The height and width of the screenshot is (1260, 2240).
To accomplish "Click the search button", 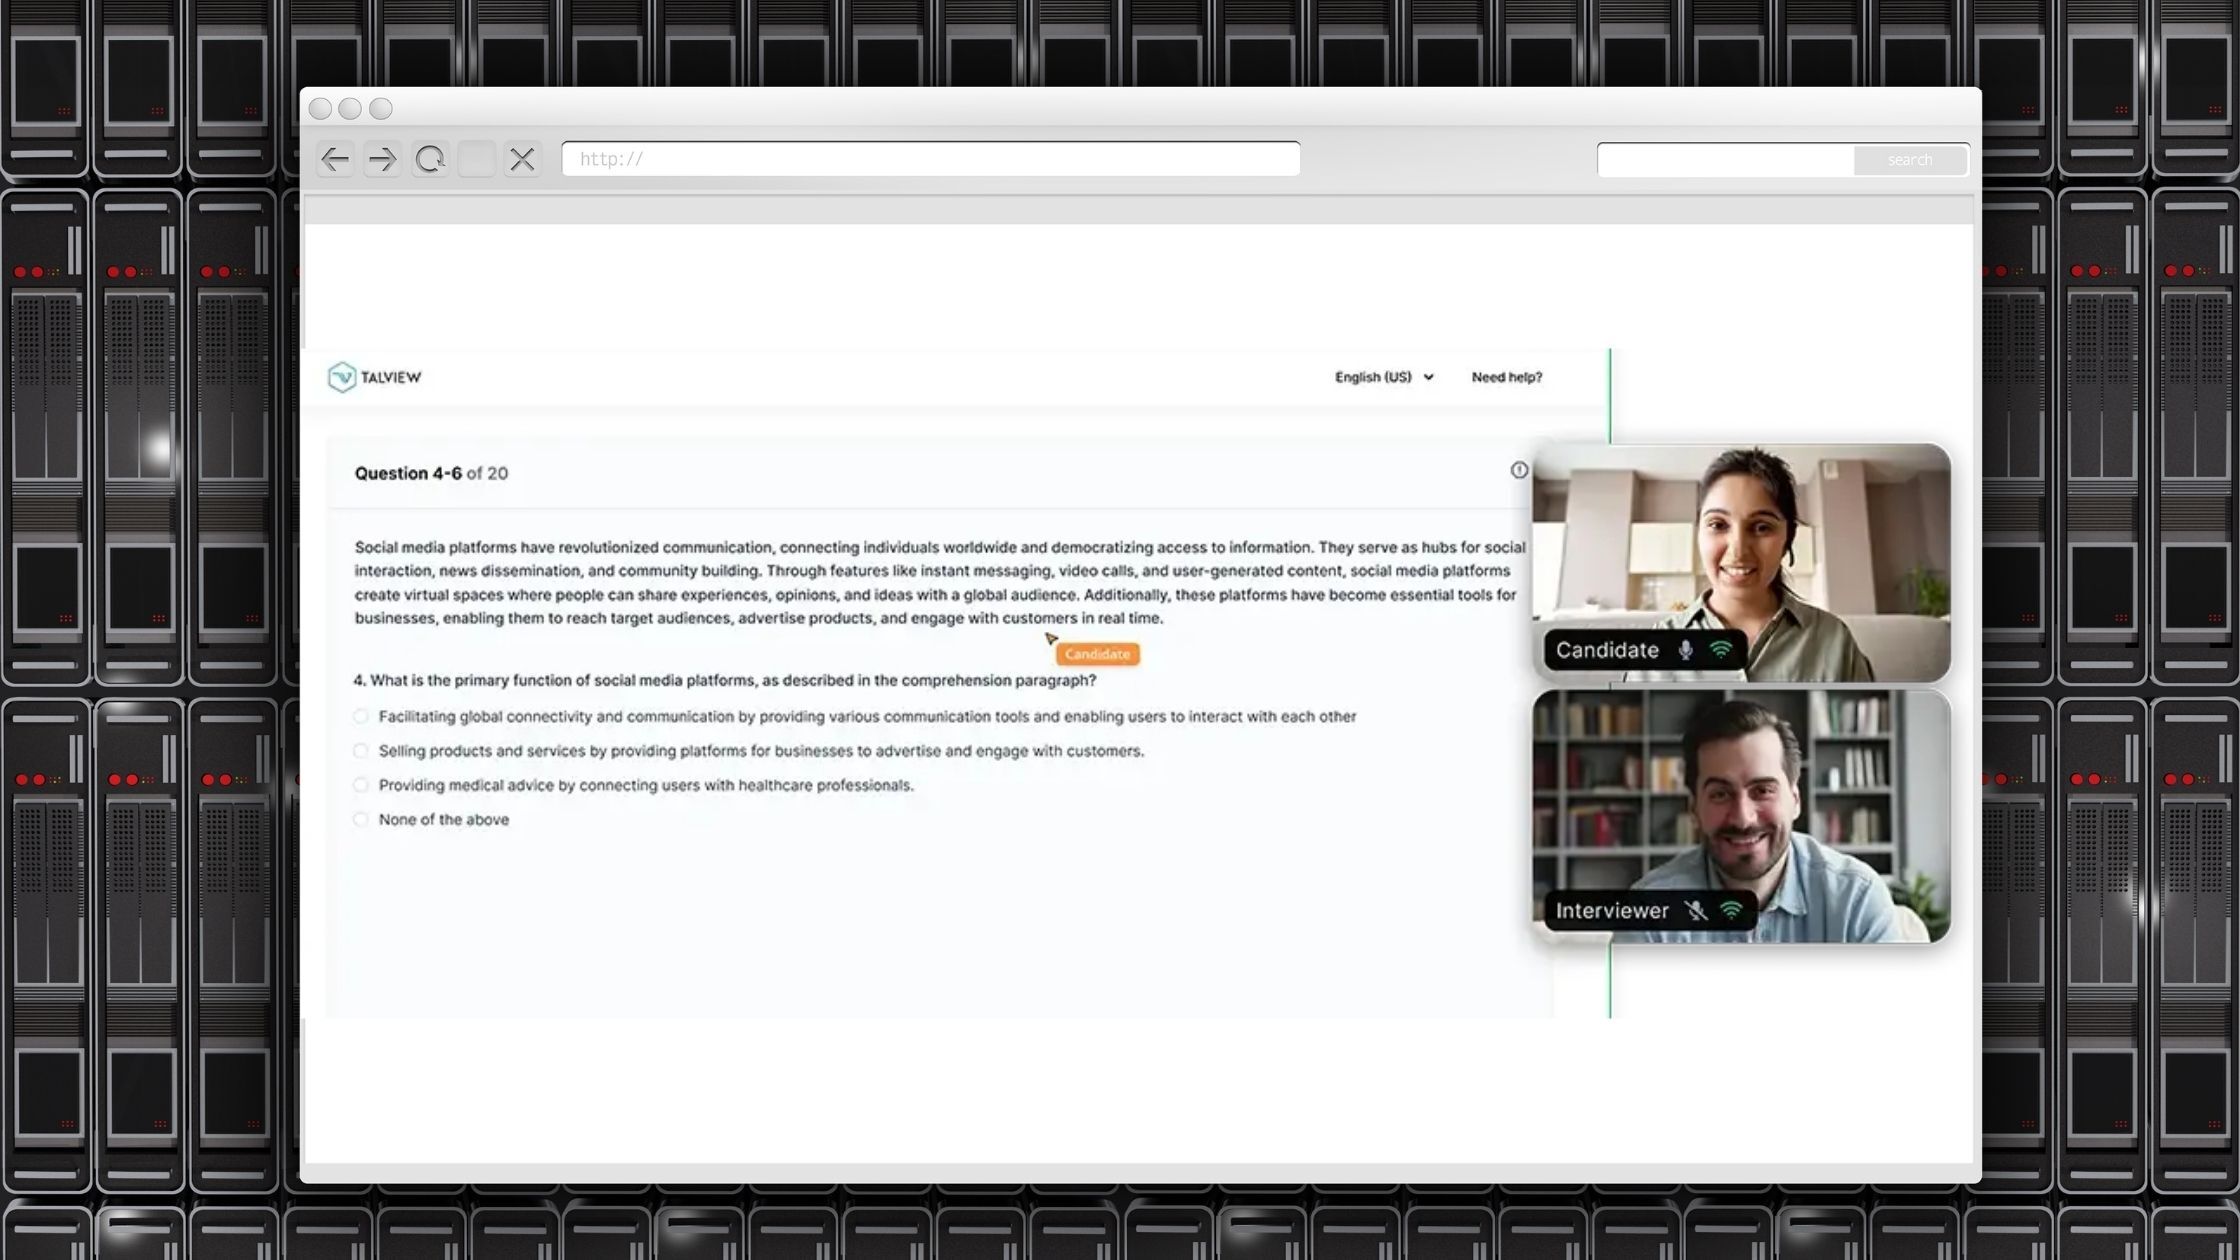I will click(x=1909, y=160).
